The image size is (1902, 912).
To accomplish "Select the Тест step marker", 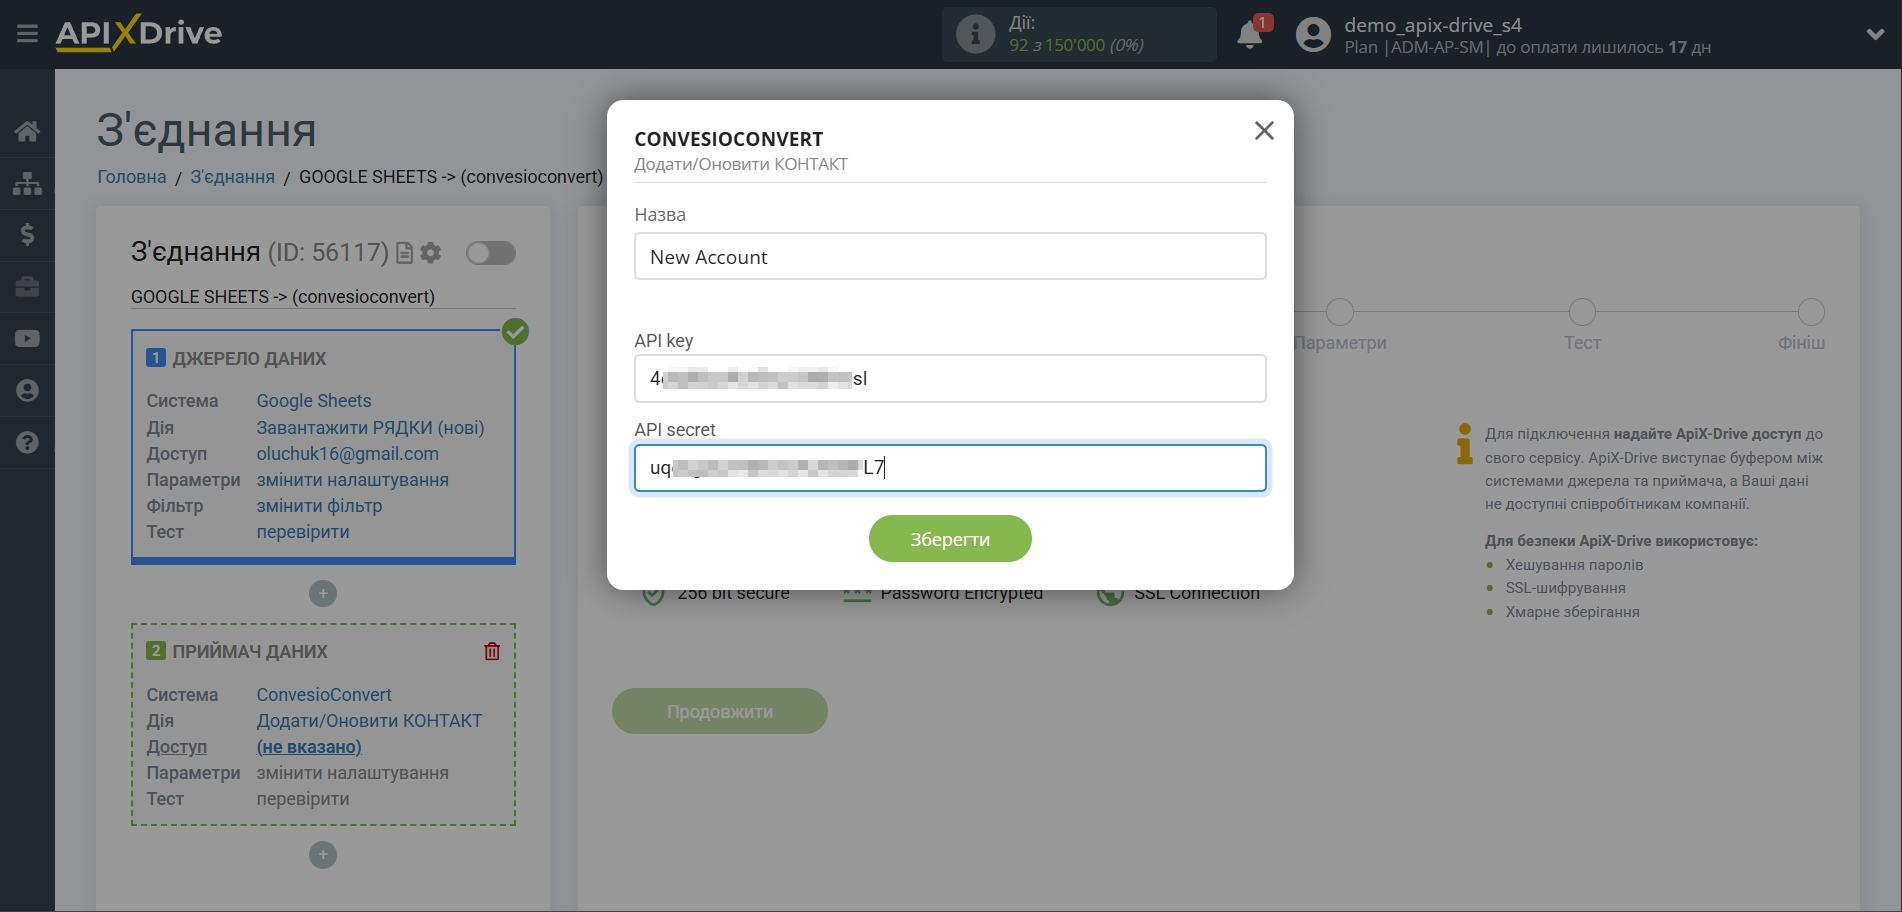I will tap(1581, 313).
